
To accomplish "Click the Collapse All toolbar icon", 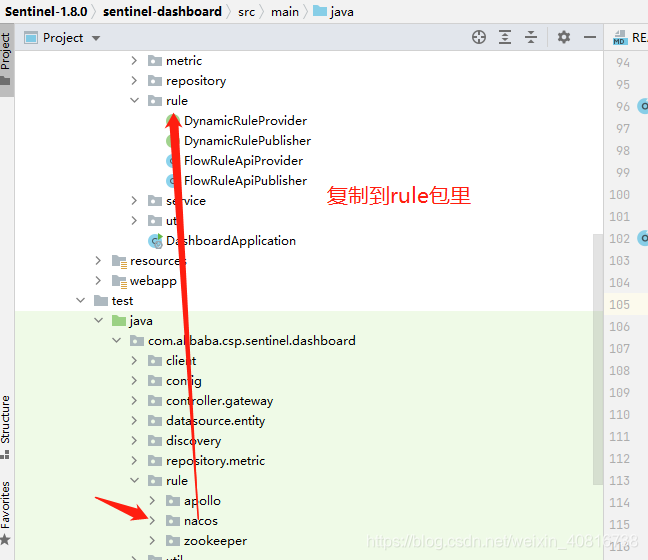I will click(531, 37).
